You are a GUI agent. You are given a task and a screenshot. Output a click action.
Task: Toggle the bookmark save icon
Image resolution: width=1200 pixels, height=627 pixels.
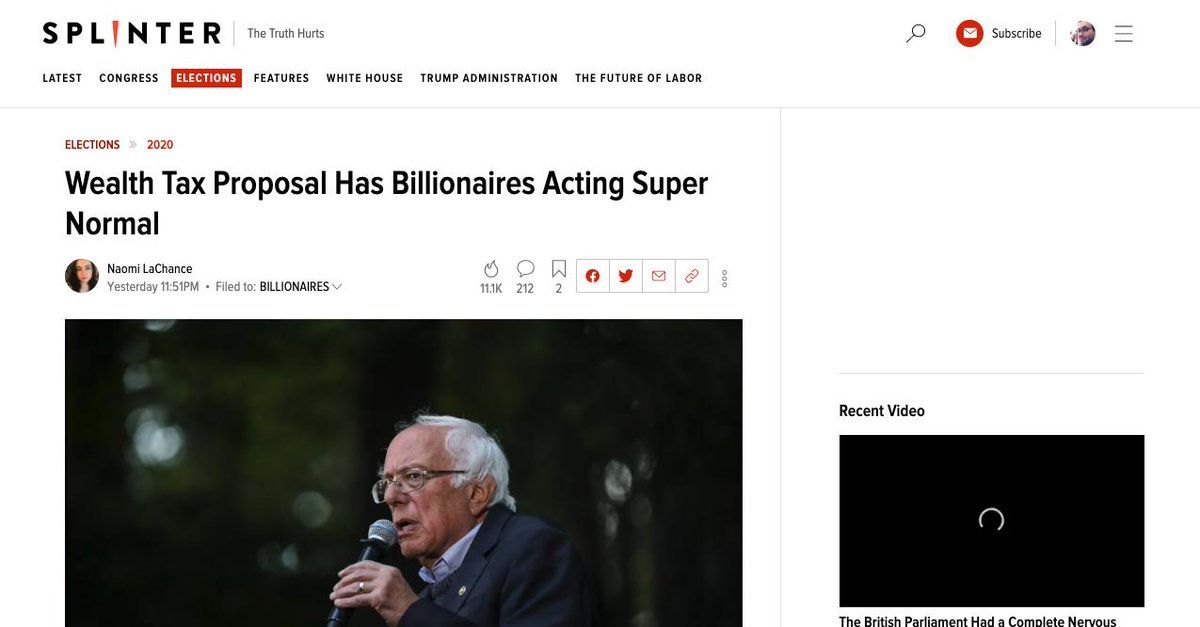[x=559, y=269]
